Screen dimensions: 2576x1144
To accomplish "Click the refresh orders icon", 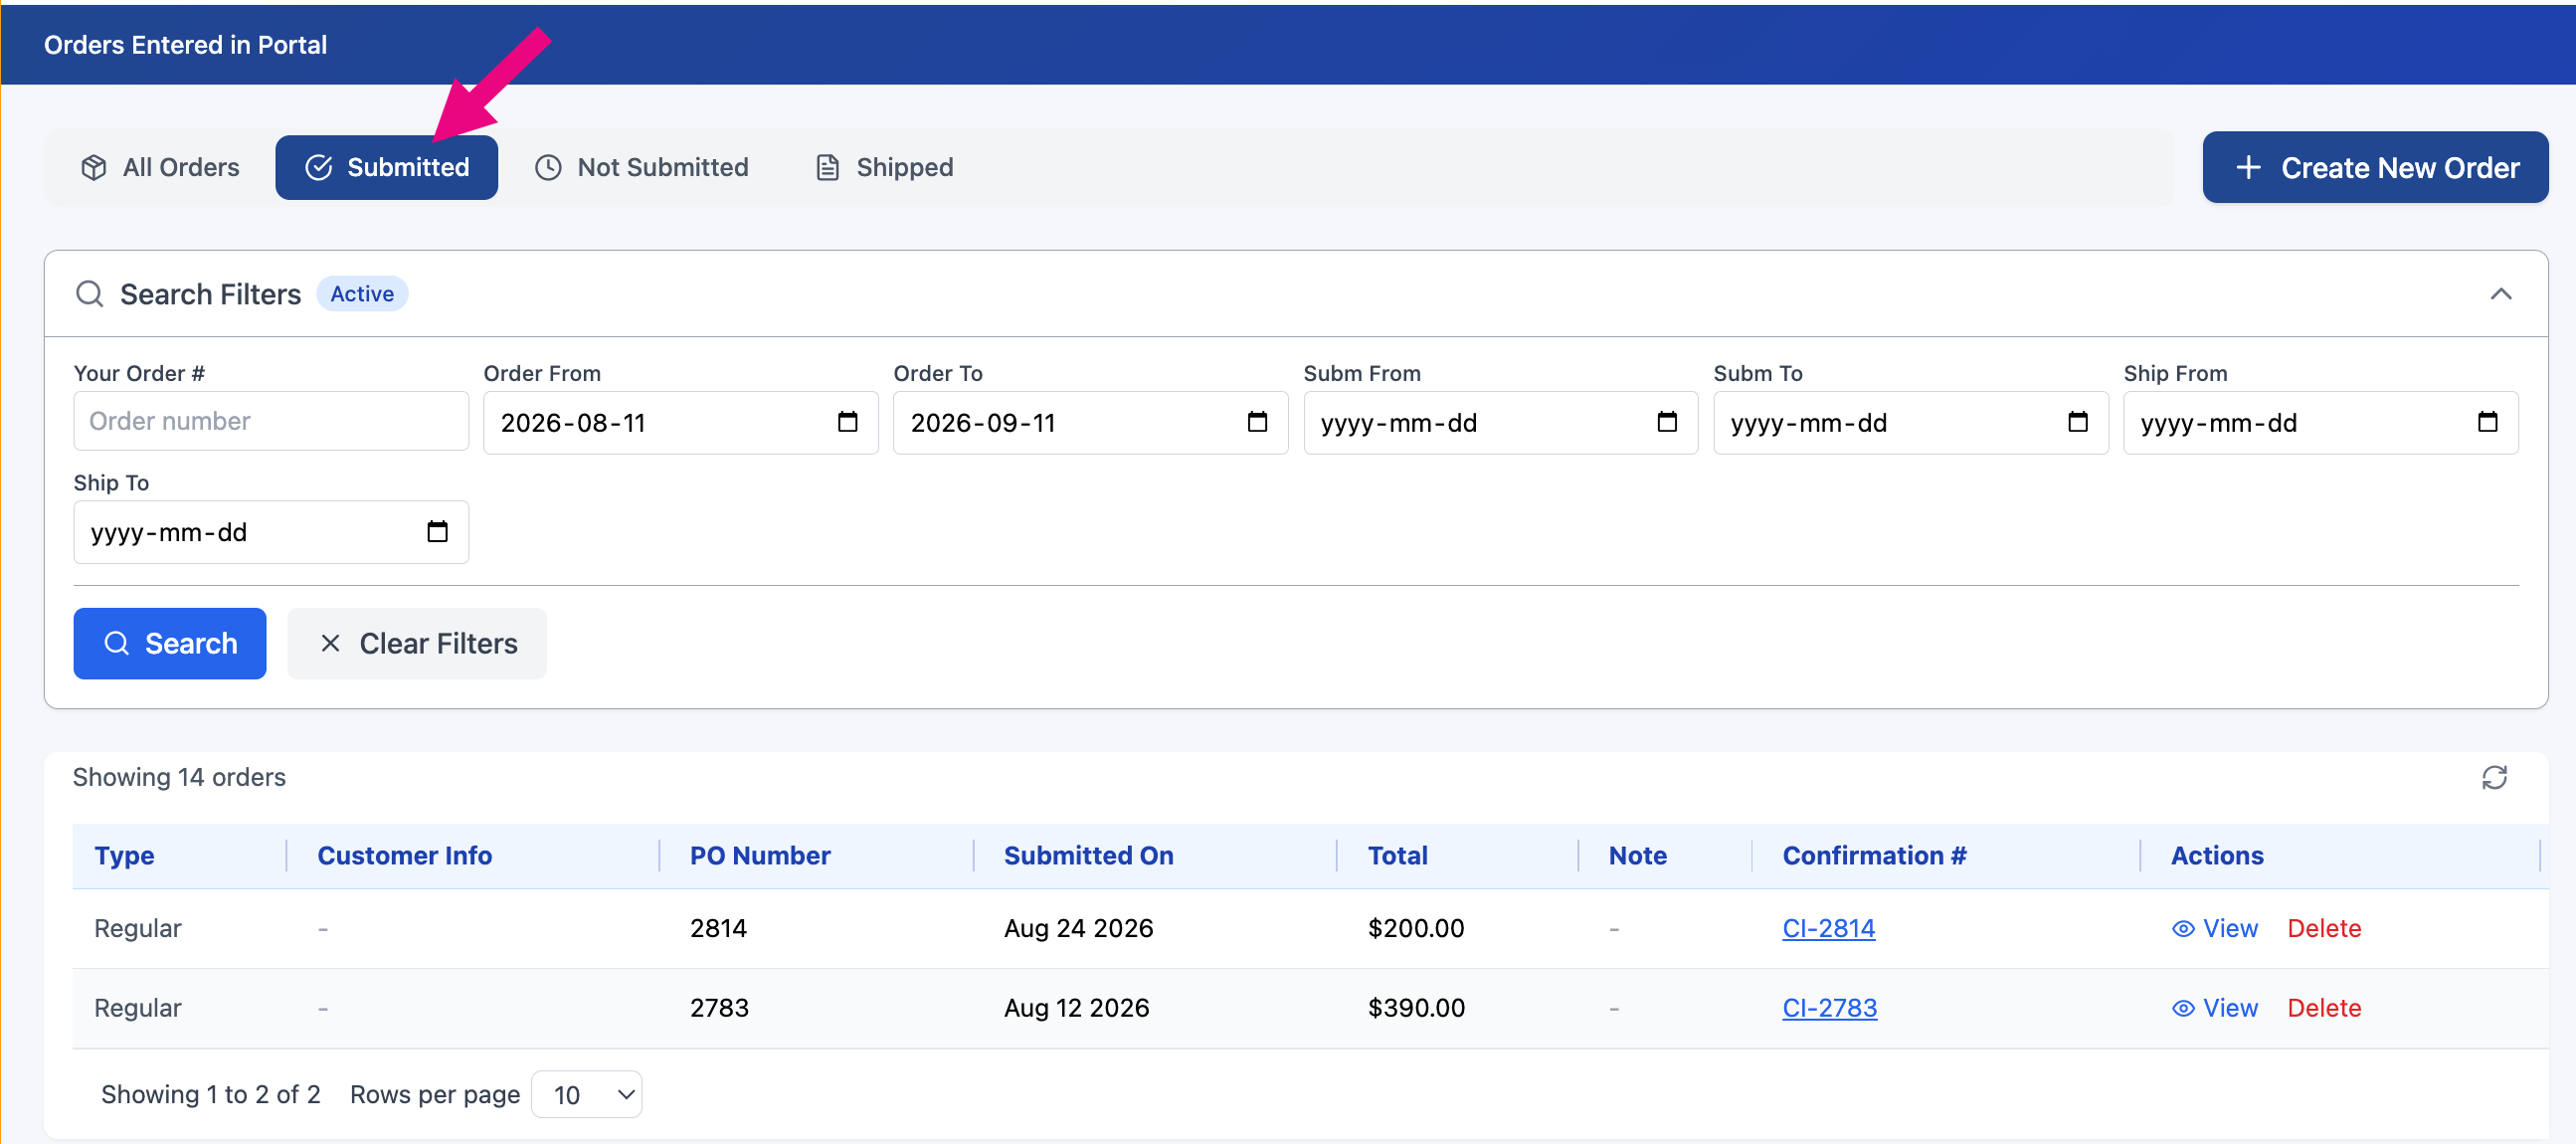I will tap(2494, 777).
